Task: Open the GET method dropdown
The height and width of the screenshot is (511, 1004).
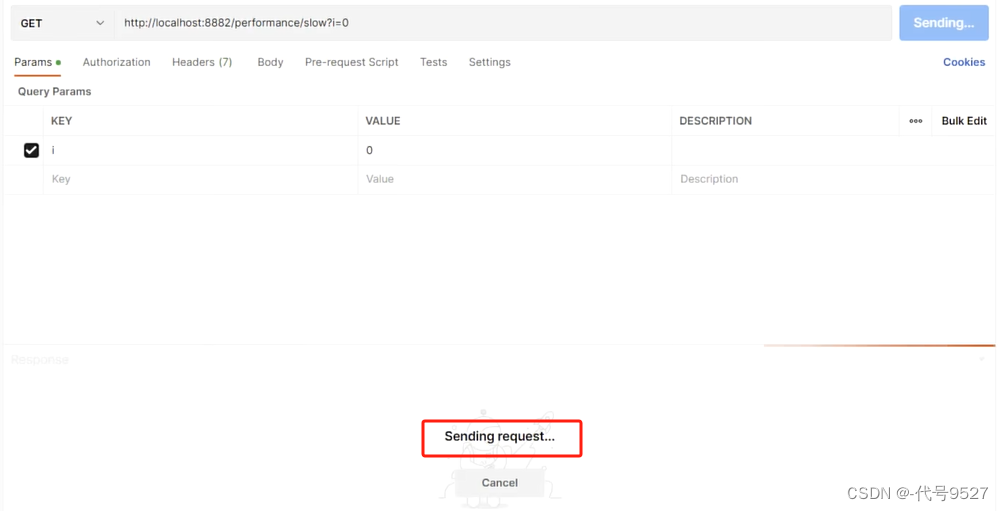Action: 62,23
